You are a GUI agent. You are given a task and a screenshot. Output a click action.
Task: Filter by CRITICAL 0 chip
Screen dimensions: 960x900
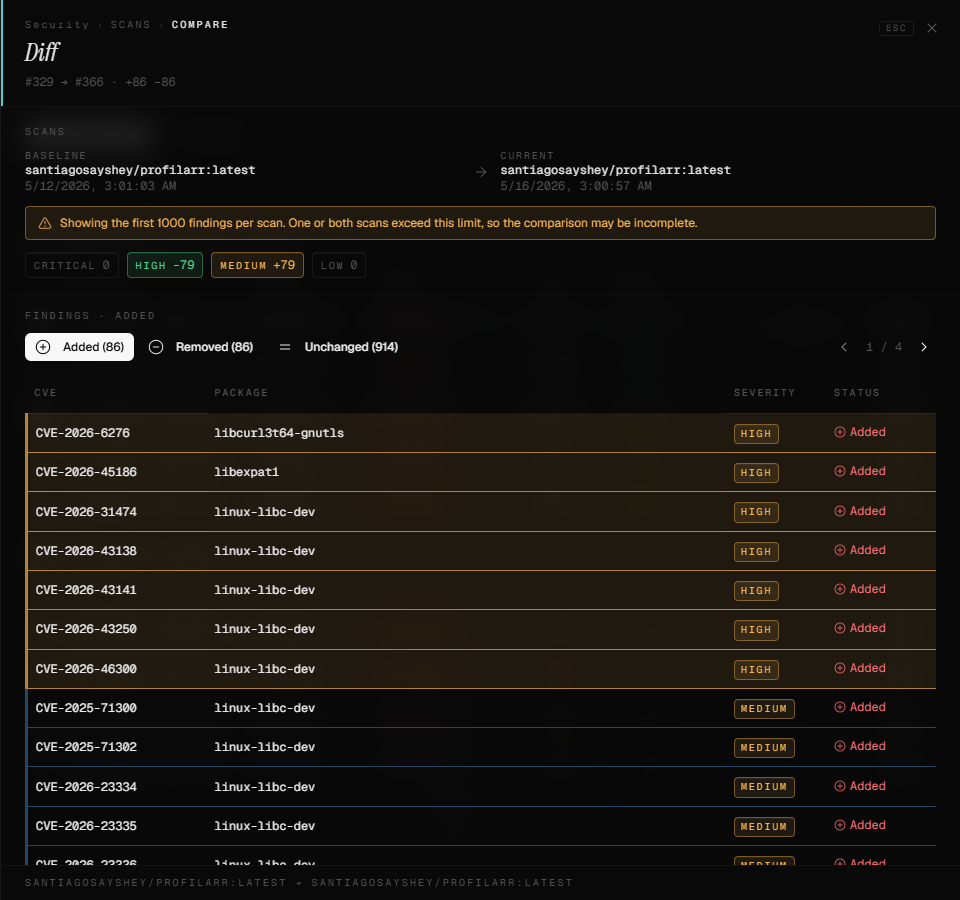point(72,265)
